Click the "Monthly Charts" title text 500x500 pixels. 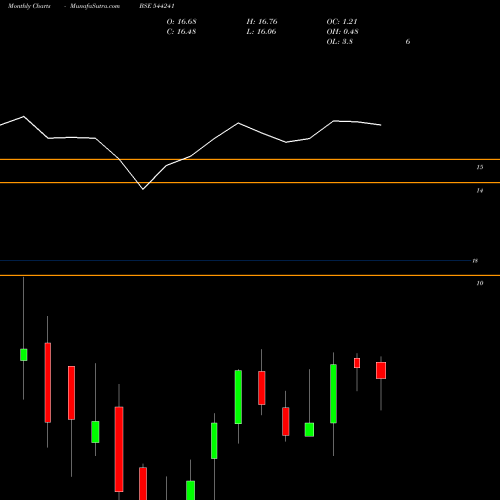click(x=29, y=6)
